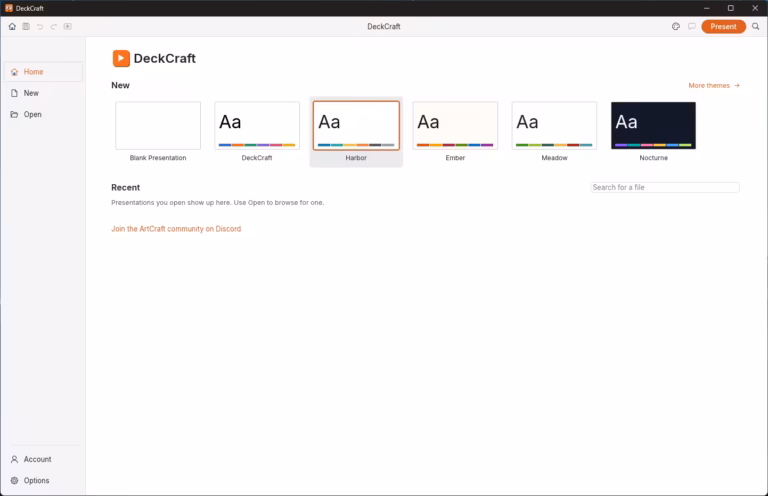This screenshot has width=768, height=496.
Task: Choose the Blank Presentation thumbnail
Action: click(x=158, y=125)
